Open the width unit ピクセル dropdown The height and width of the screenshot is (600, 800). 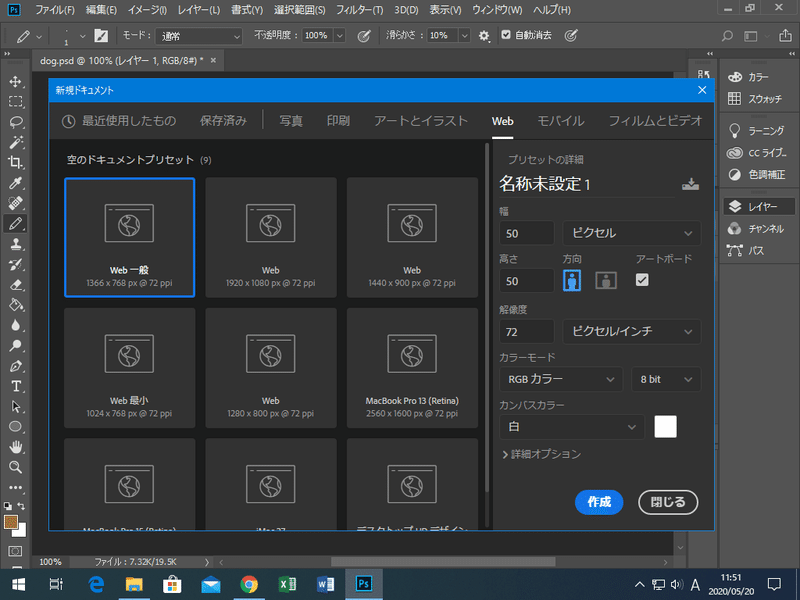(x=632, y=233)
